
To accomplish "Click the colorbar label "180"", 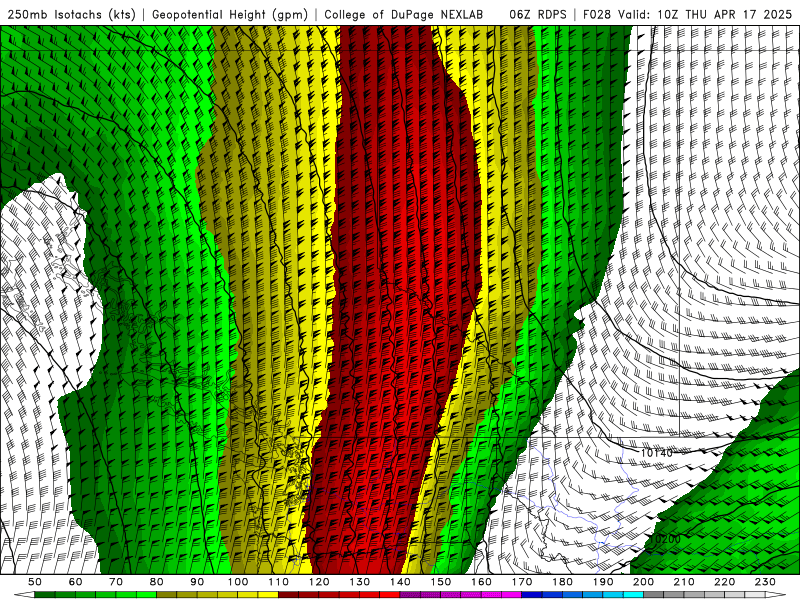I will [x=562, y=582].
